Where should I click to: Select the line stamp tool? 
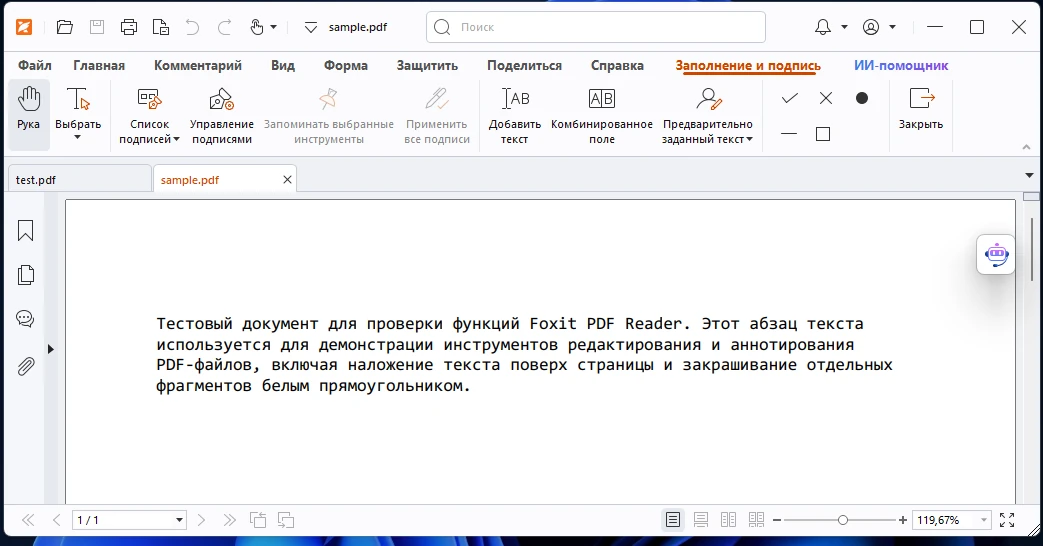coord(789,134)
